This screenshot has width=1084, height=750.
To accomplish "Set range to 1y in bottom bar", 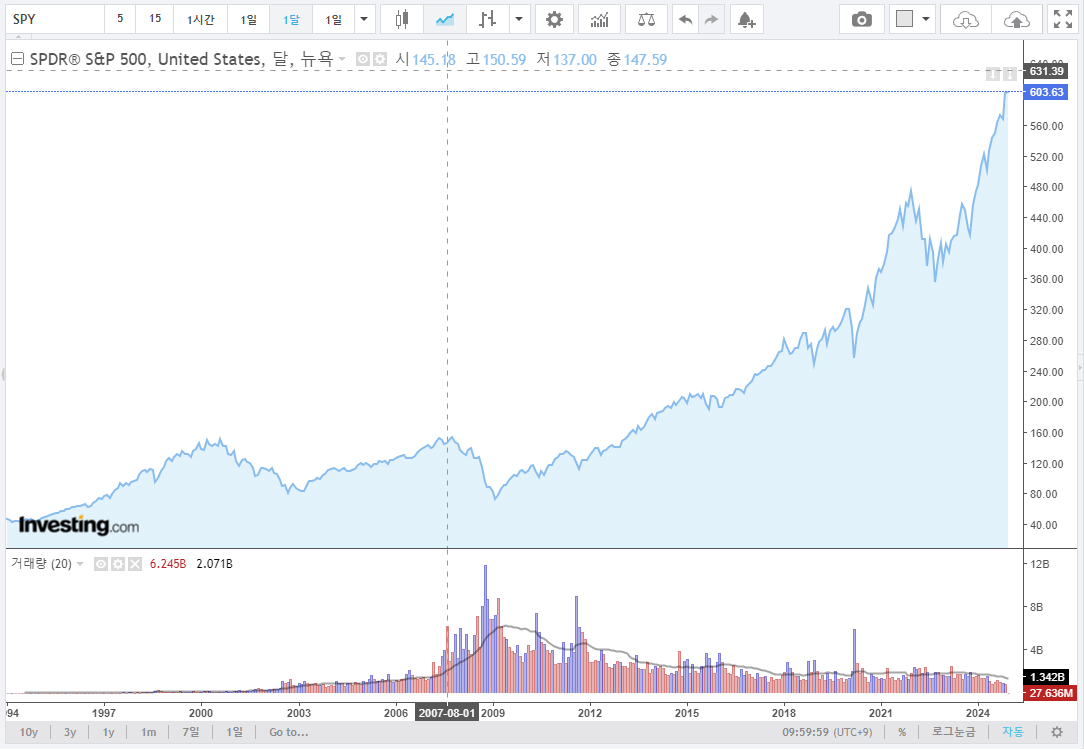I will pyautogui.click(x=109, y=732).
